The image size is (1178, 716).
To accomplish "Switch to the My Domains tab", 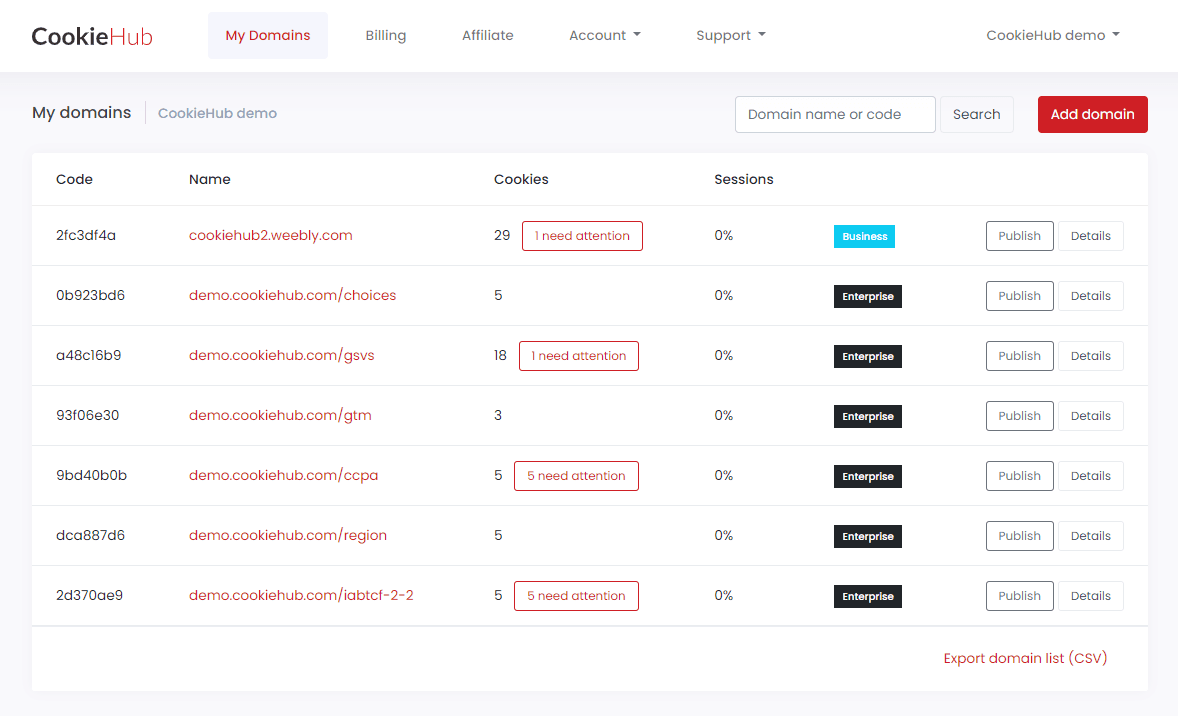I will click(x=267, y=35).
